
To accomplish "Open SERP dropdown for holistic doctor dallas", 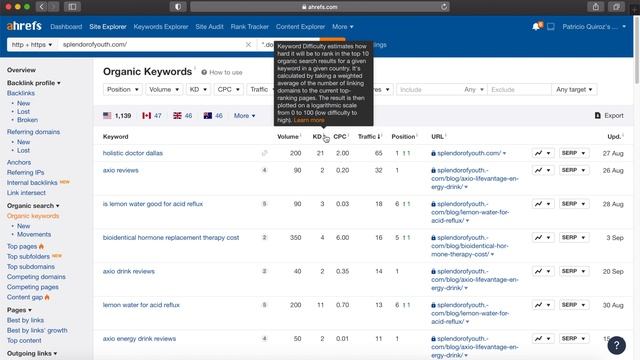I will [574, 153].
